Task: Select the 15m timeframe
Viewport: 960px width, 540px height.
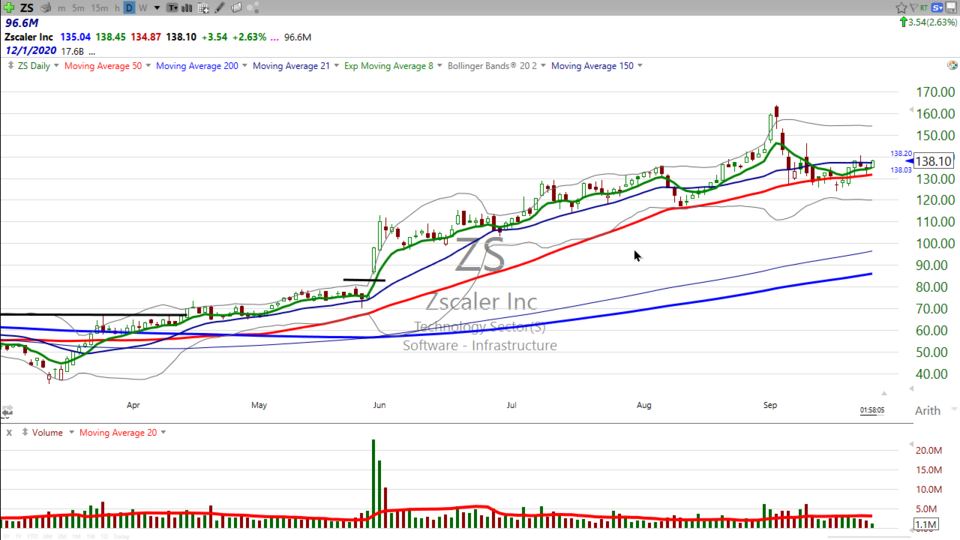Action: [x=99, y=8]
